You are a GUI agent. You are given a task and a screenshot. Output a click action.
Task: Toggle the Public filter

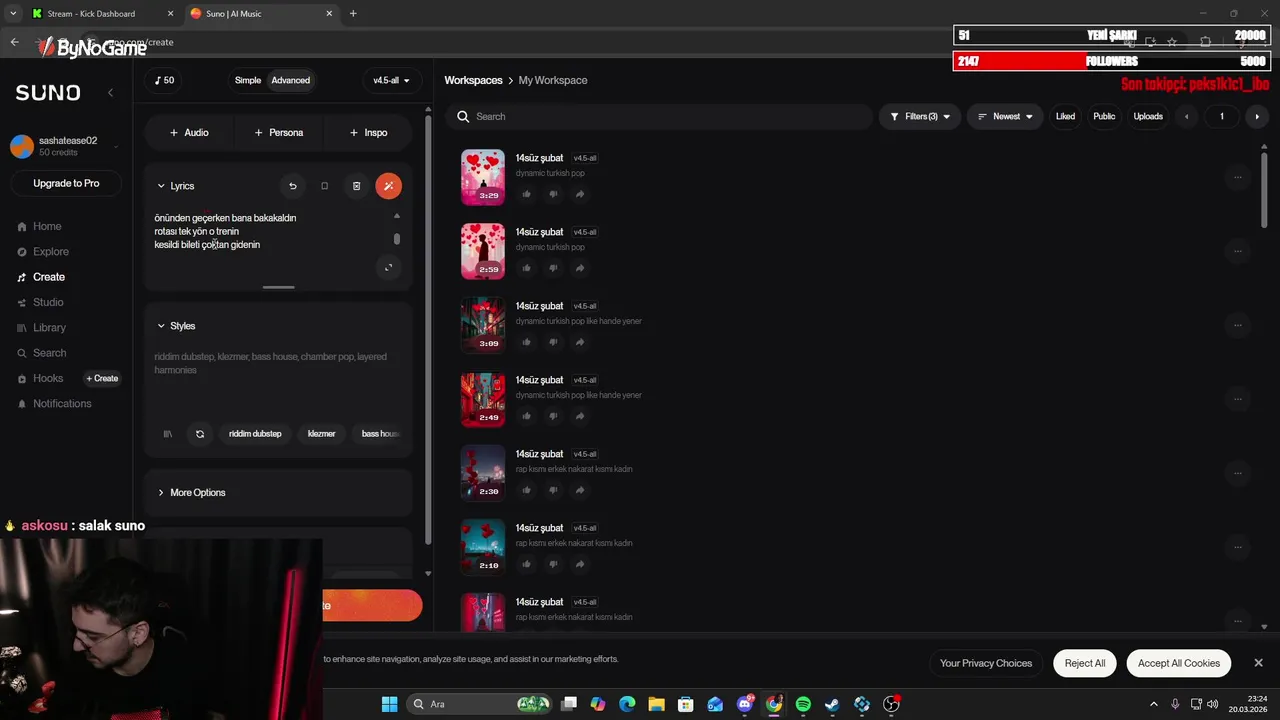1104,117
